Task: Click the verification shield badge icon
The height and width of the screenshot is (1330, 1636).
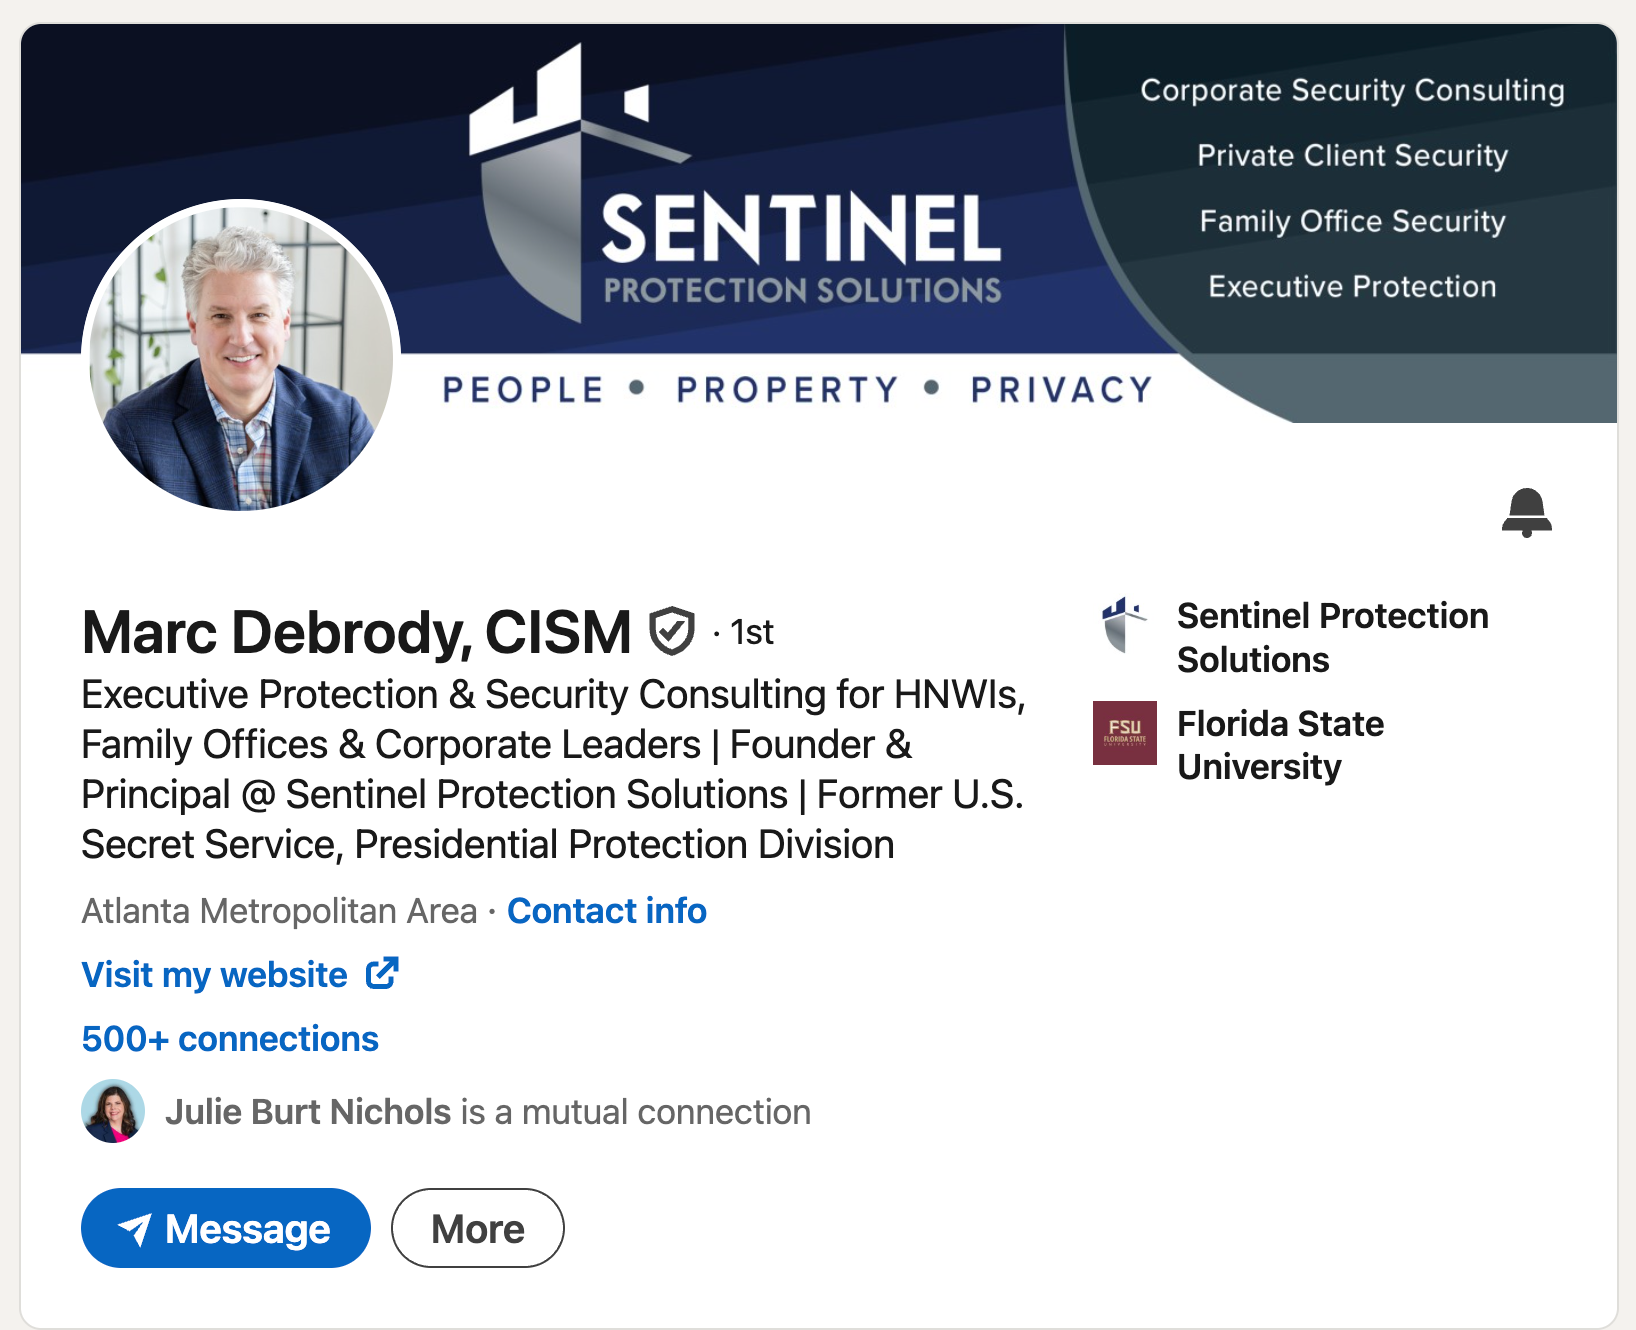Action: 672,631
